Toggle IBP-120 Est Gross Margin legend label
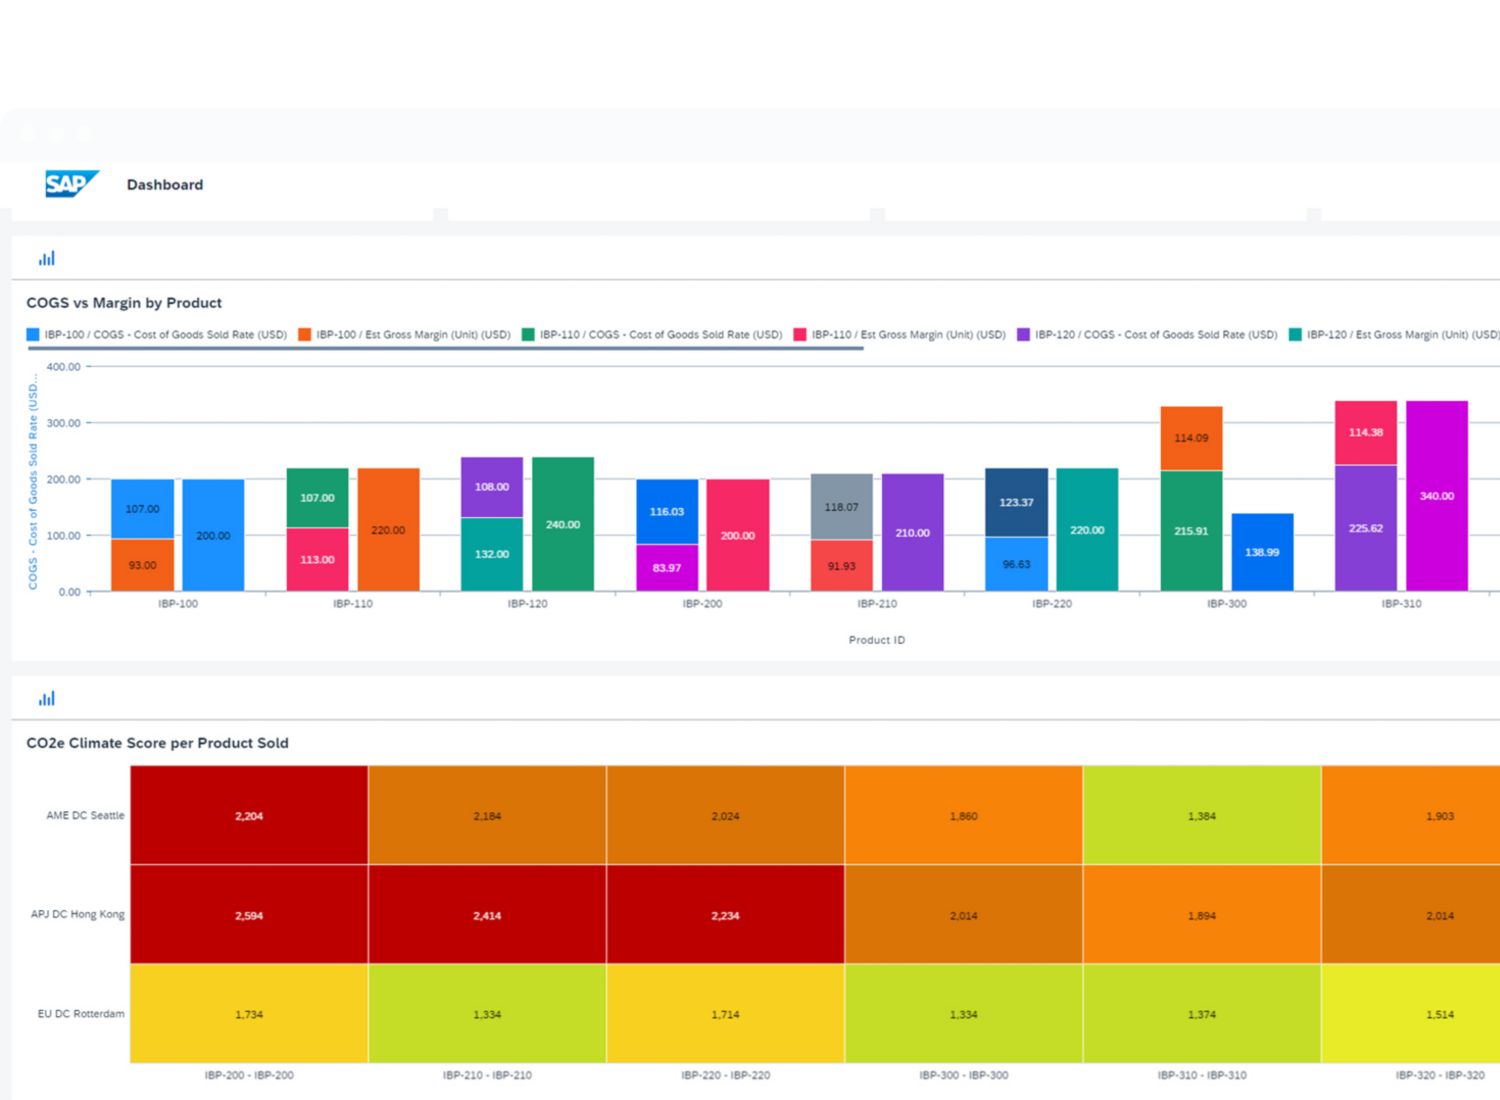The image size is (1500, 1100). [x=1402, y=335]
